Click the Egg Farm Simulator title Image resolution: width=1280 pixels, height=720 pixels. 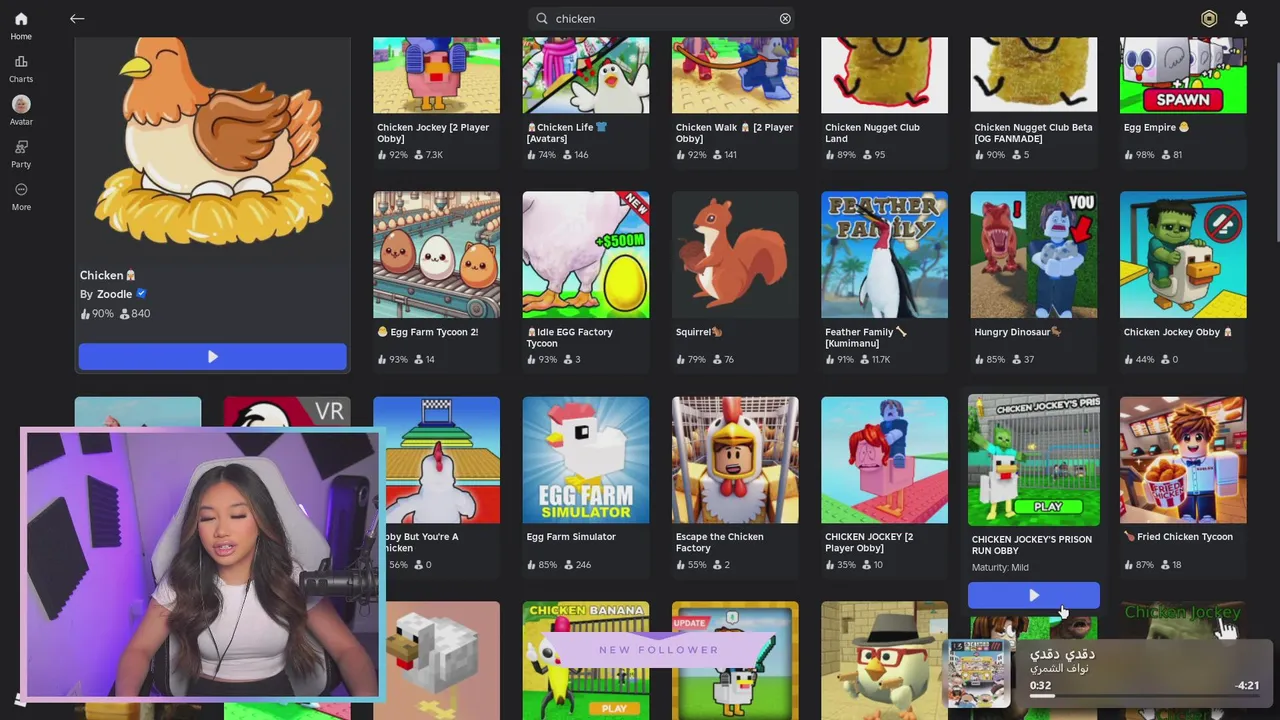point(571,537)
